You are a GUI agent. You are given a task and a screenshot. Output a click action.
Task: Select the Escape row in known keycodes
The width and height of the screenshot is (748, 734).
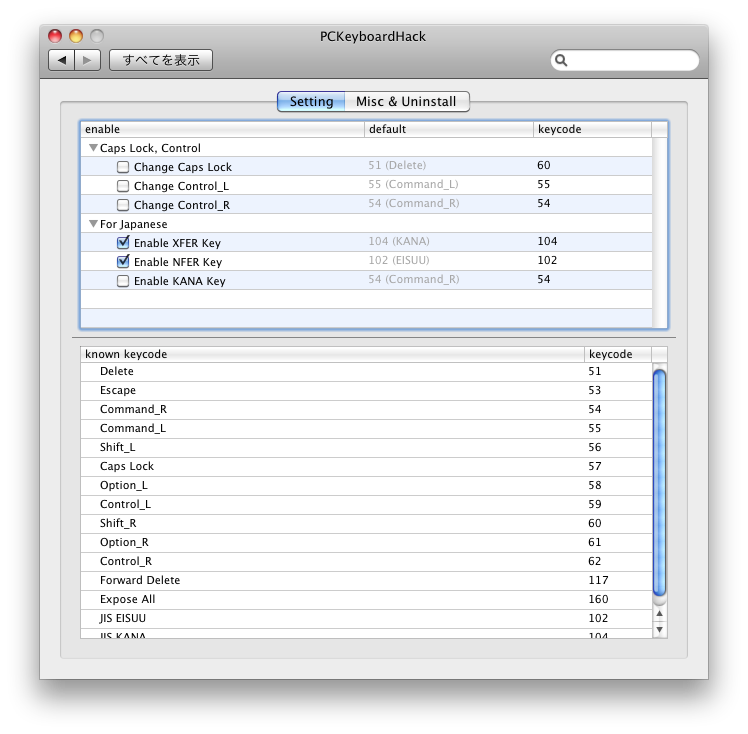366,391
